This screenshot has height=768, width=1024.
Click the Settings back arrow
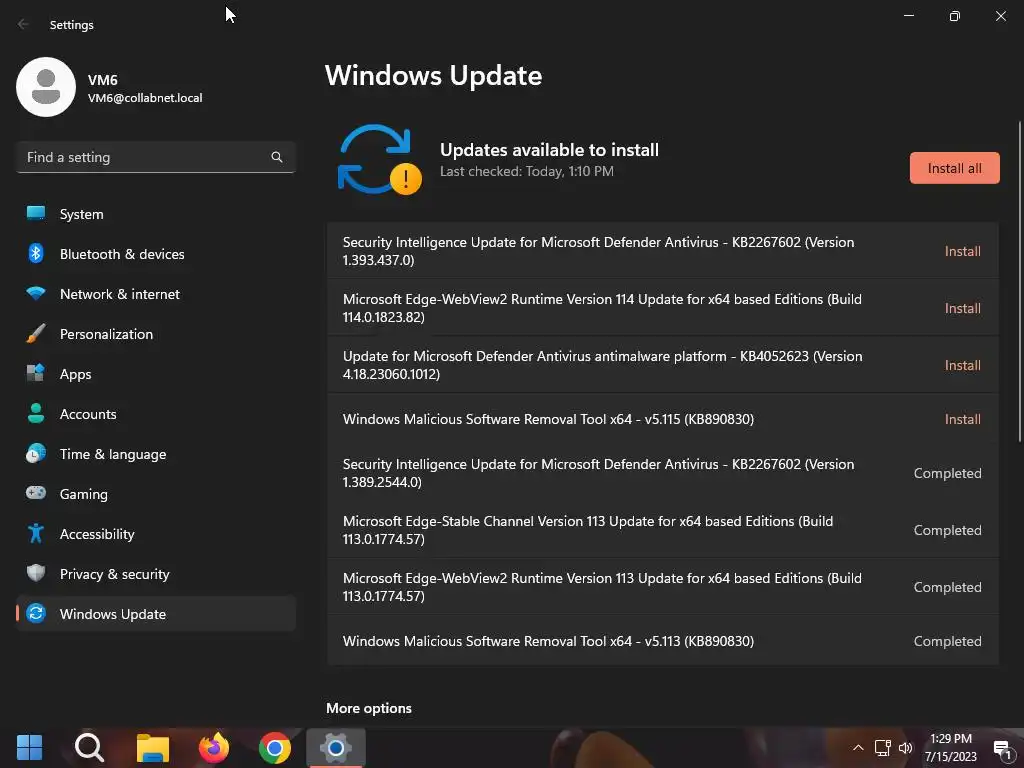pos(23,24)
